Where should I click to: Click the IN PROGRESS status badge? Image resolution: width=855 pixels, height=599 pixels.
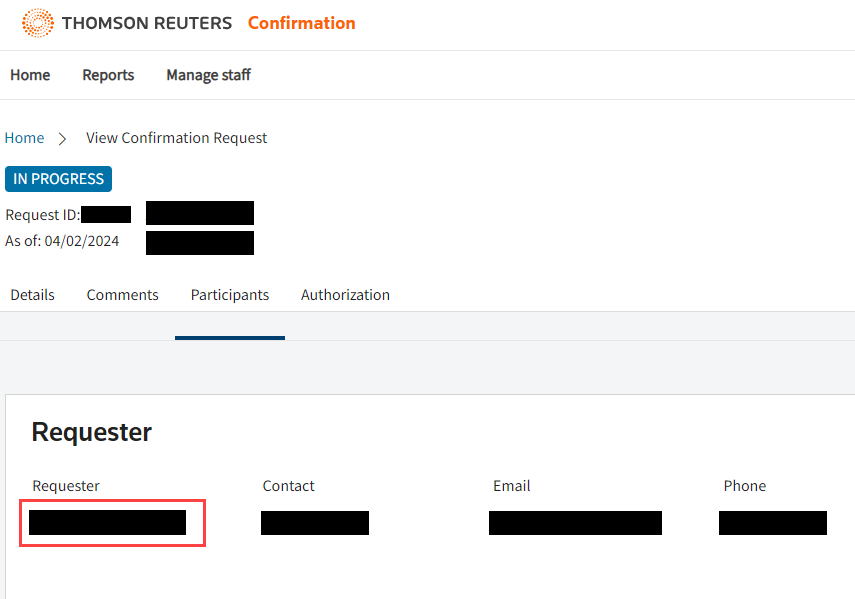tap(58, 178)
